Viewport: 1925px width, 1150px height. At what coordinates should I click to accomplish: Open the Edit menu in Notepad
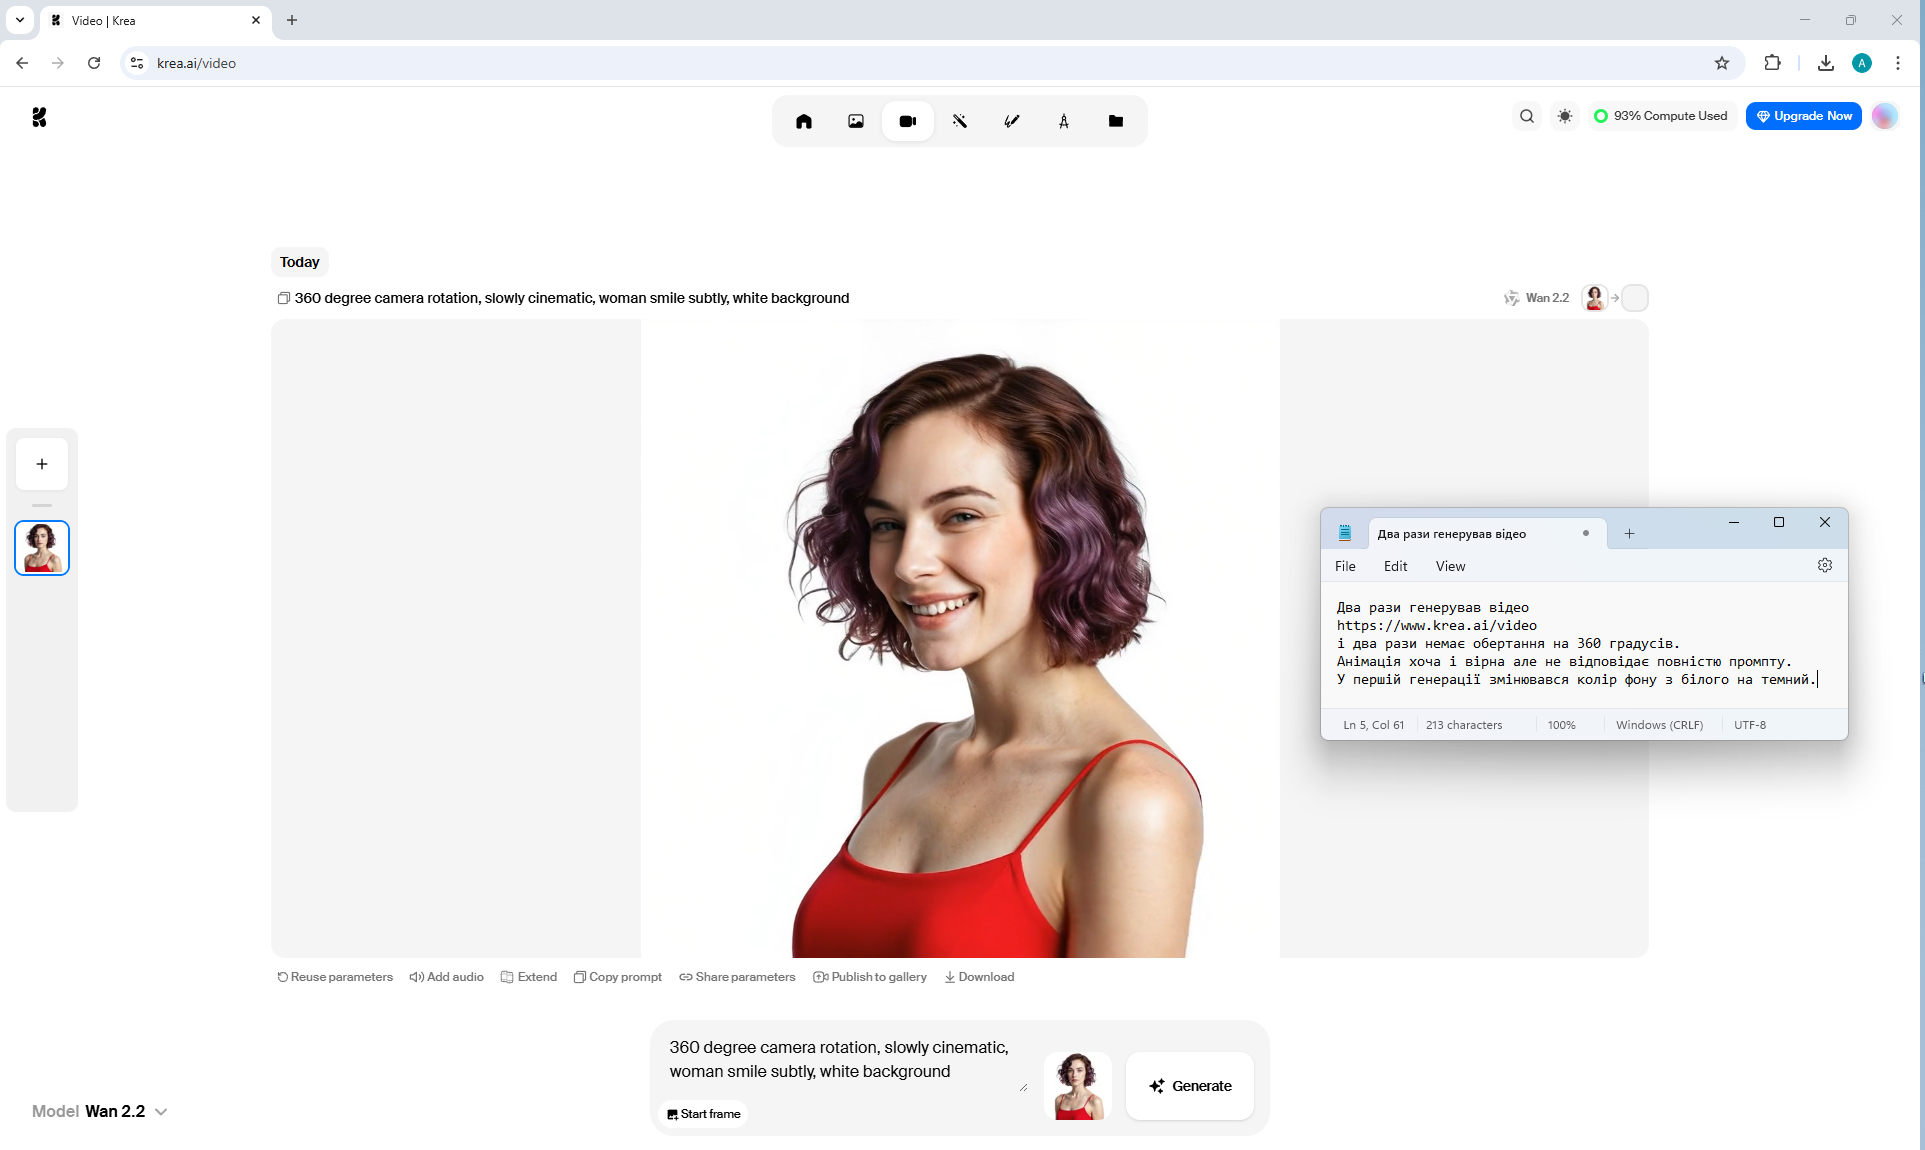1395,566
